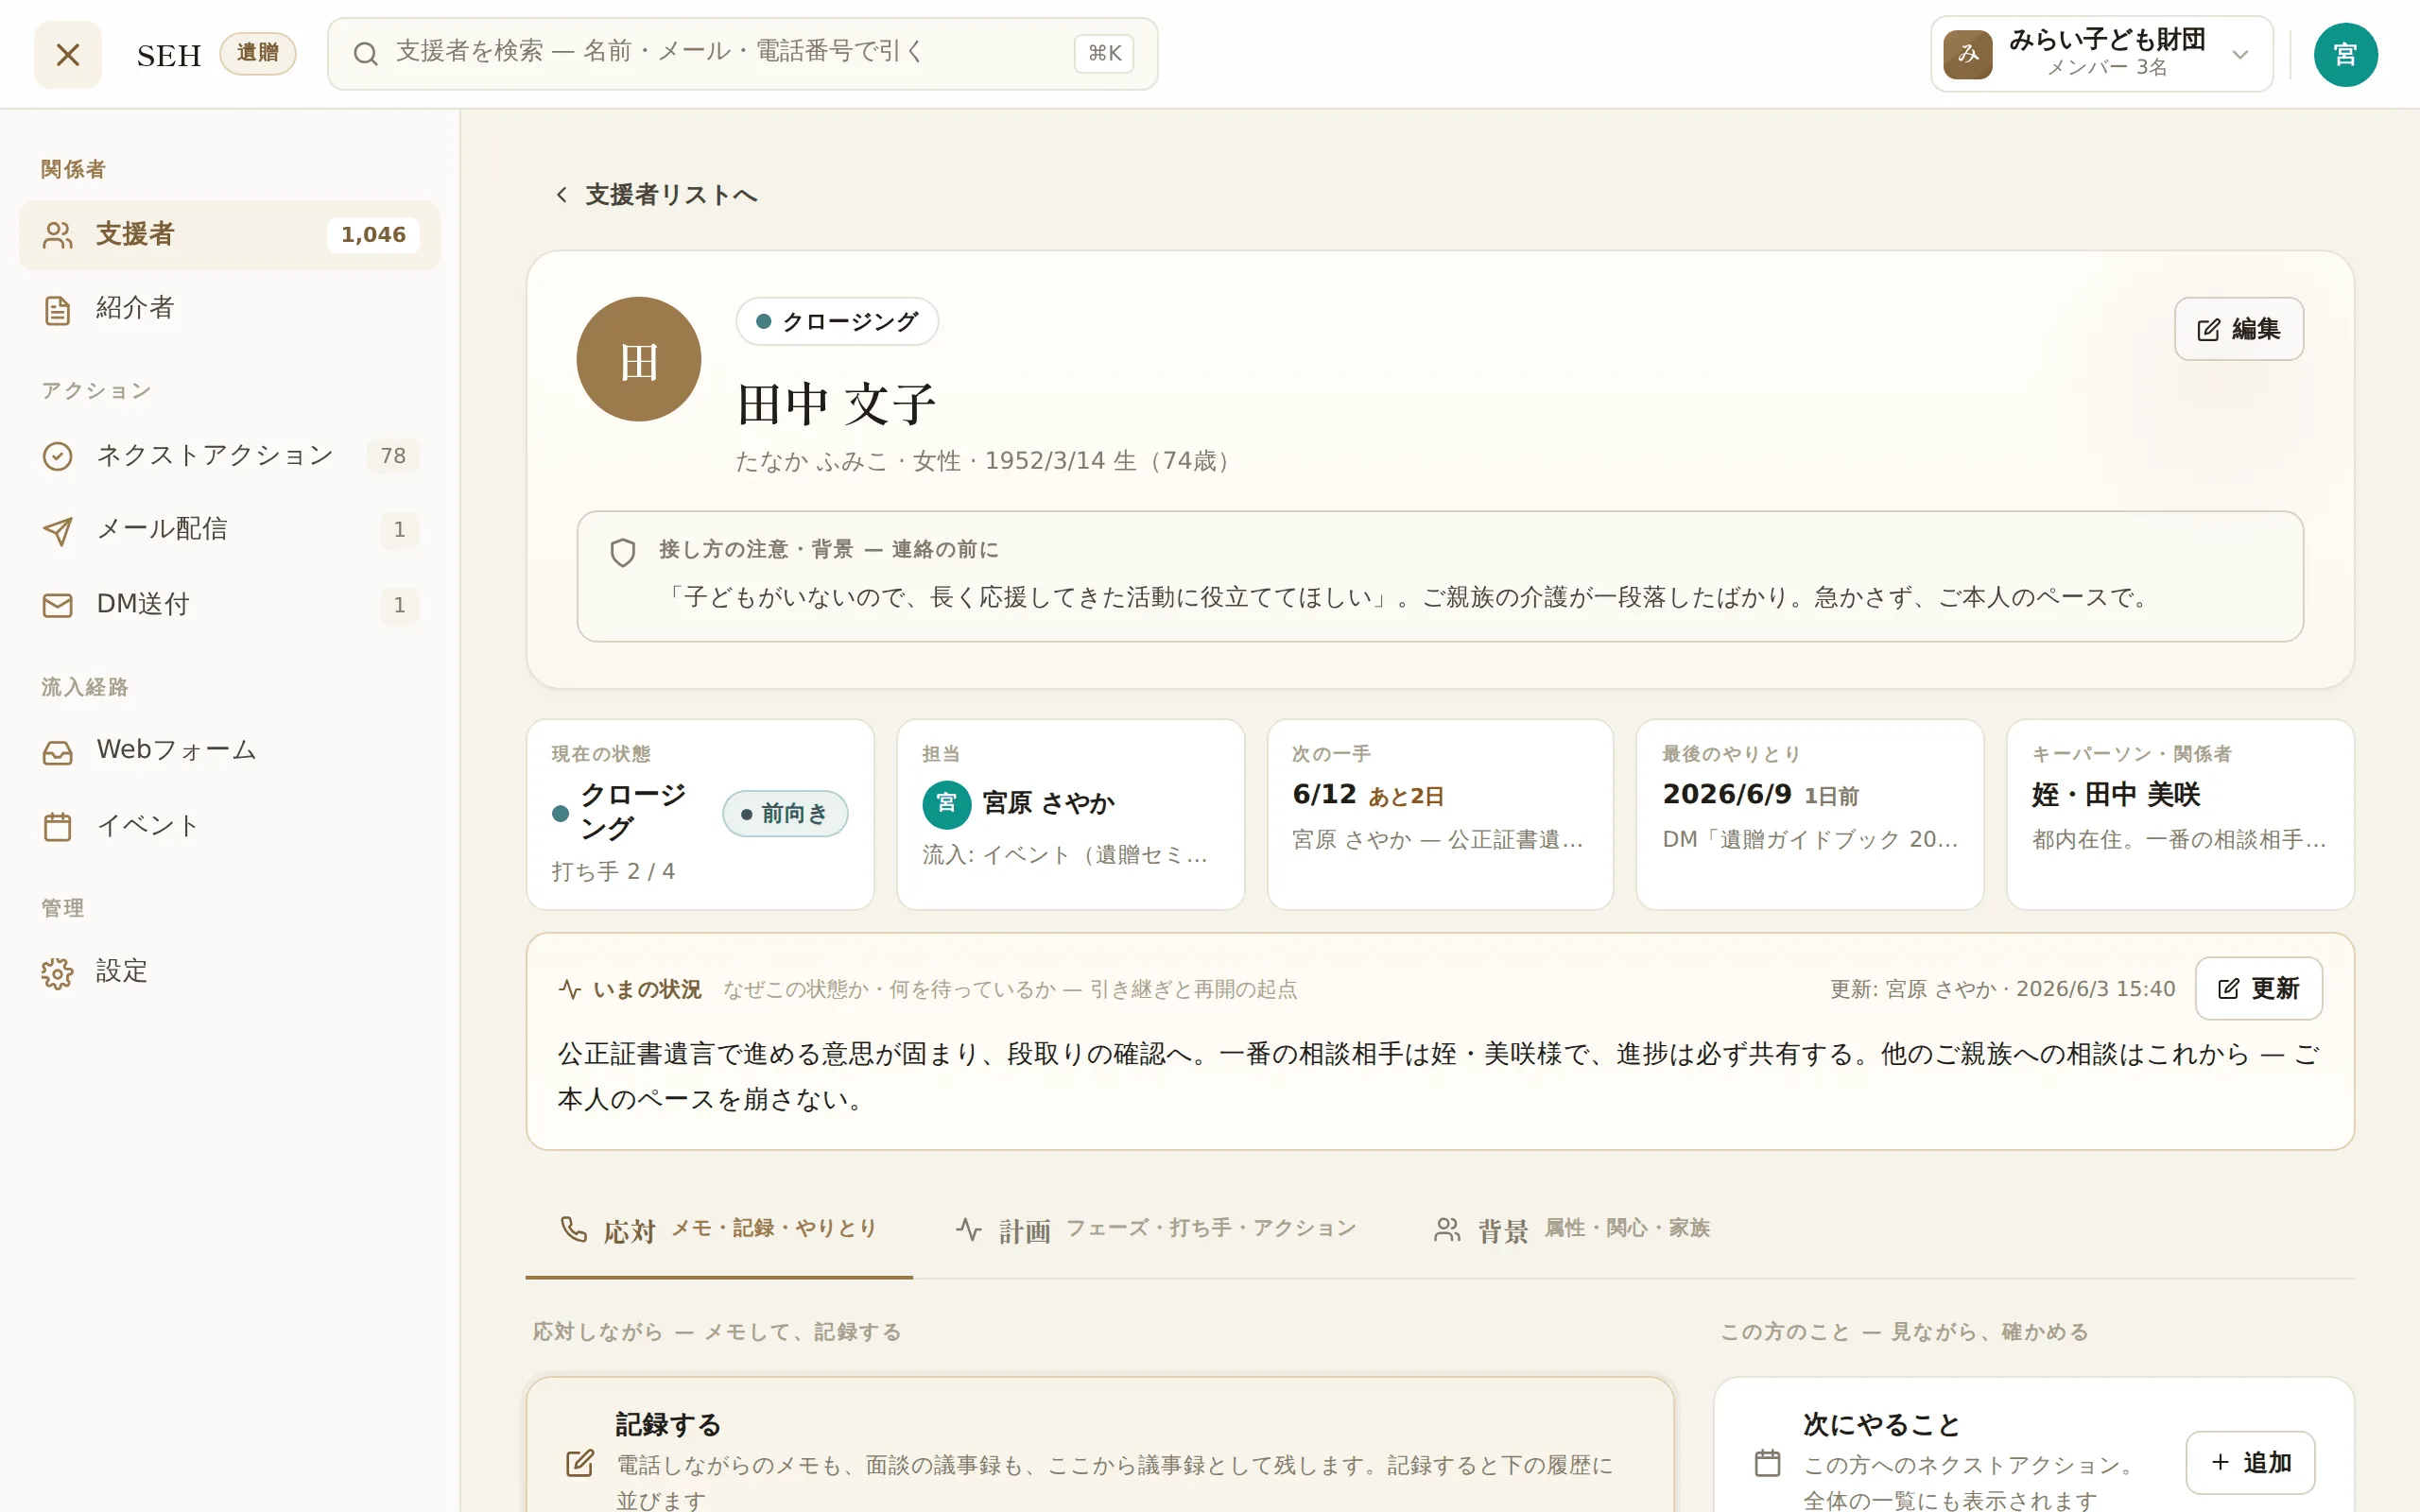Open 支援者 in the sidebar
The height and width of the screenshot is (1512, 2420).
click(229, 235)
